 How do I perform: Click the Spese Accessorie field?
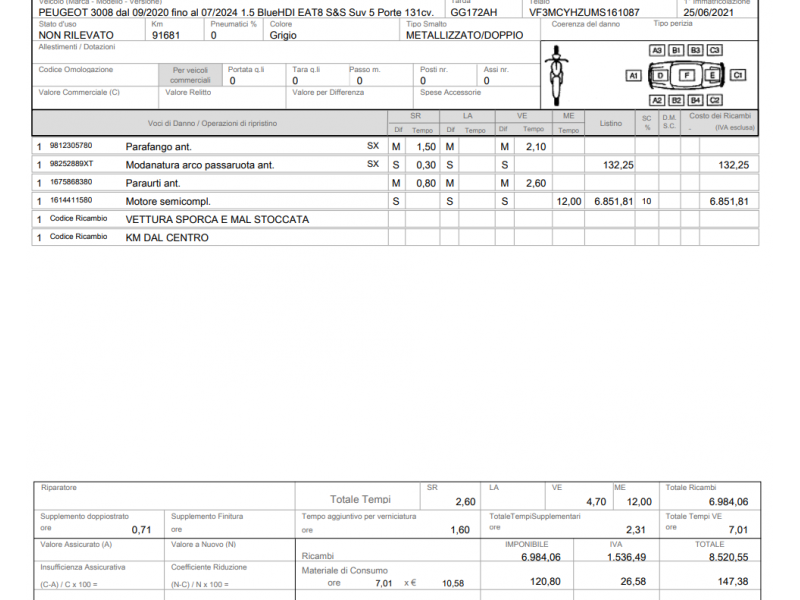tap(477, 97)
